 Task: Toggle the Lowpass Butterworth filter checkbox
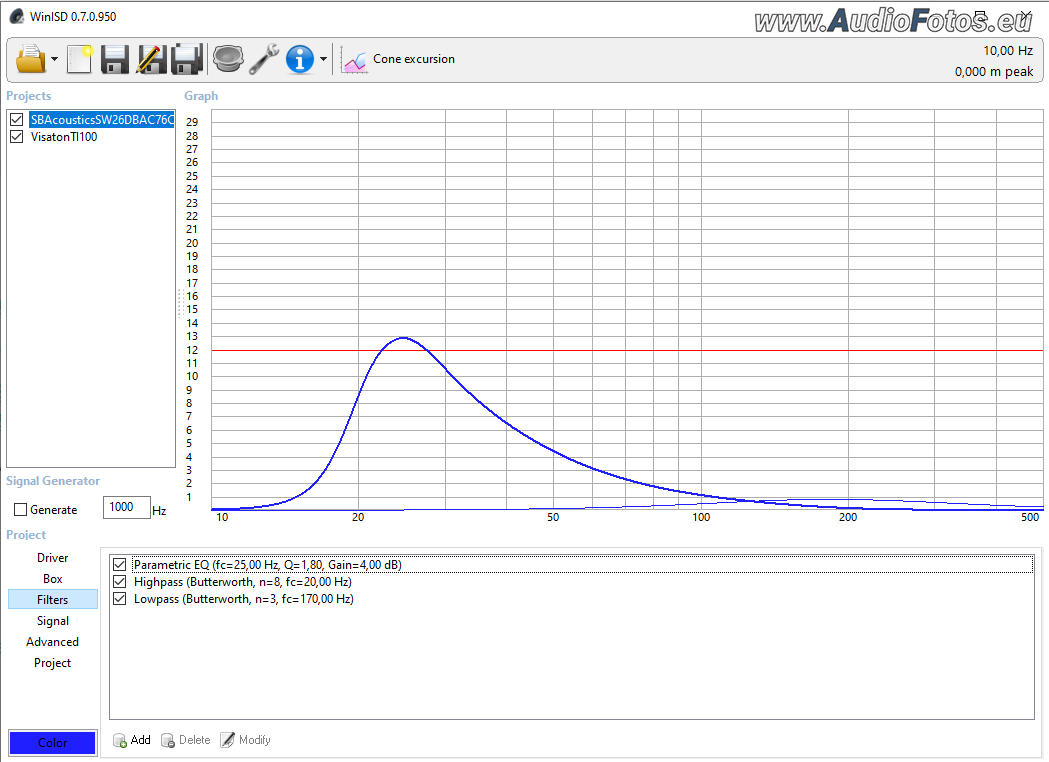pyautogui.click(x=120, y=599)
